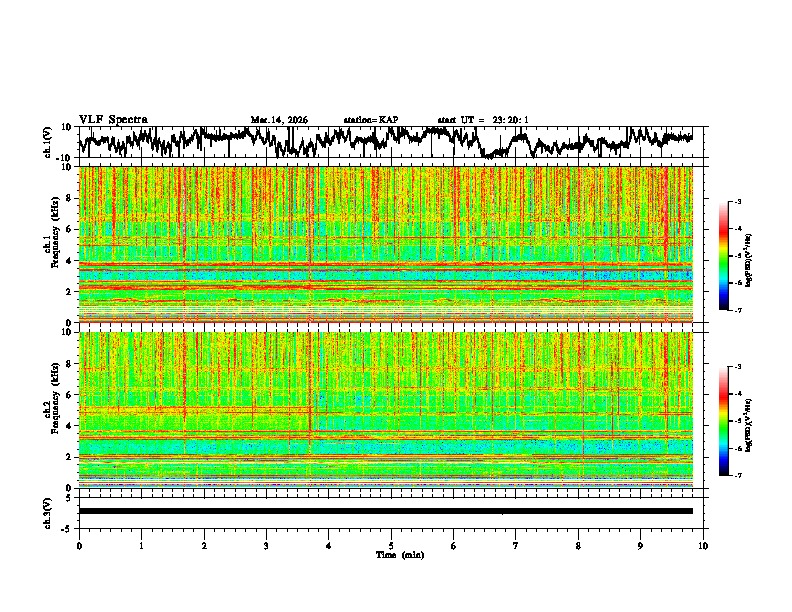Click time axis tick label "10"
792x612 pixels.
coord(703,546)
